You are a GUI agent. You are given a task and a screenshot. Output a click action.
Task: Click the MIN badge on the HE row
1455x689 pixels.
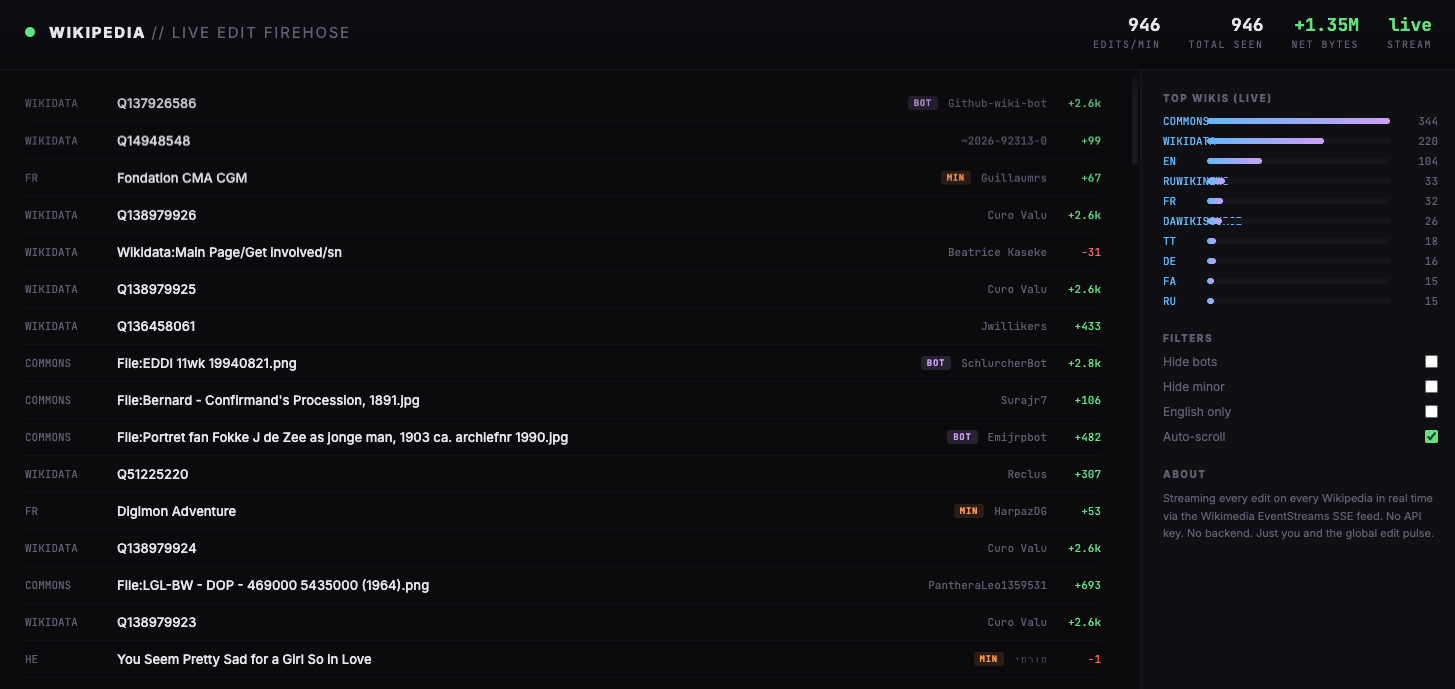(988, 659)
